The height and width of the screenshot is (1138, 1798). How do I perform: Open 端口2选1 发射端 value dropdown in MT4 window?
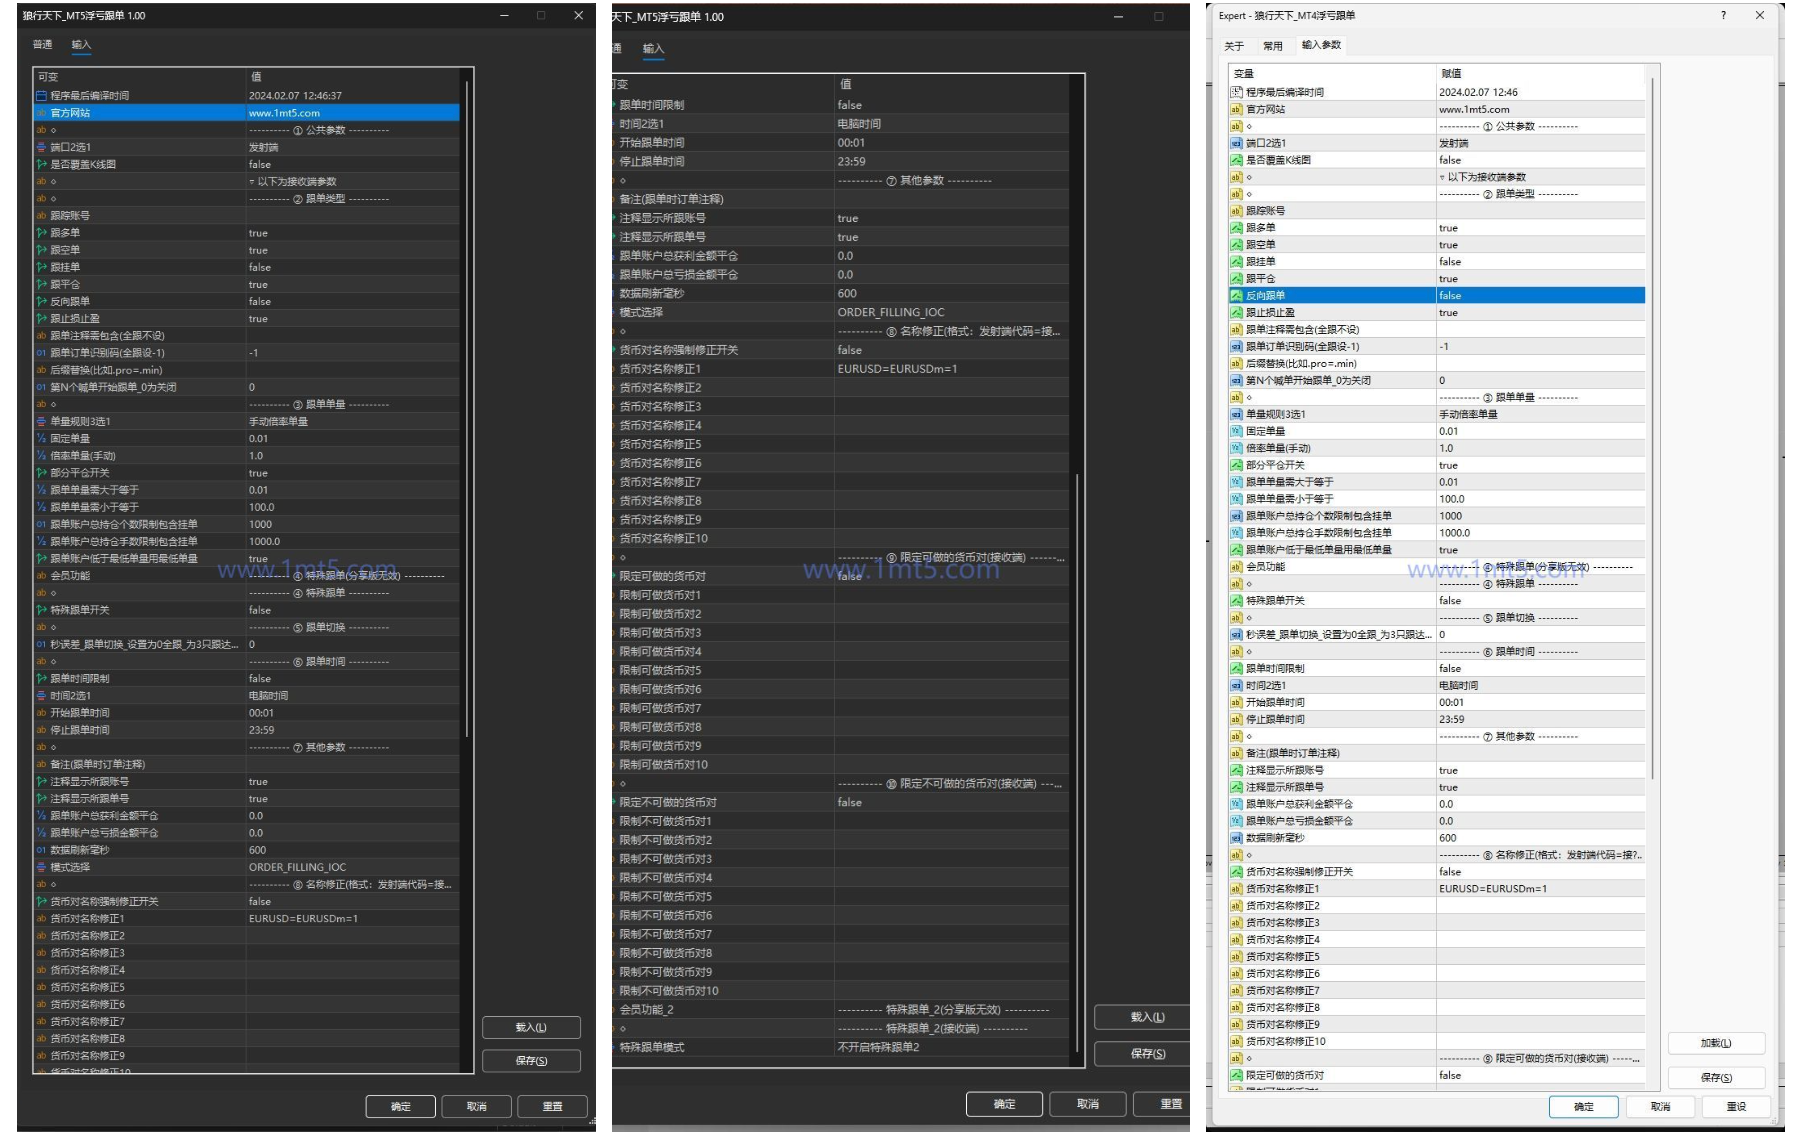(1540, 143)
